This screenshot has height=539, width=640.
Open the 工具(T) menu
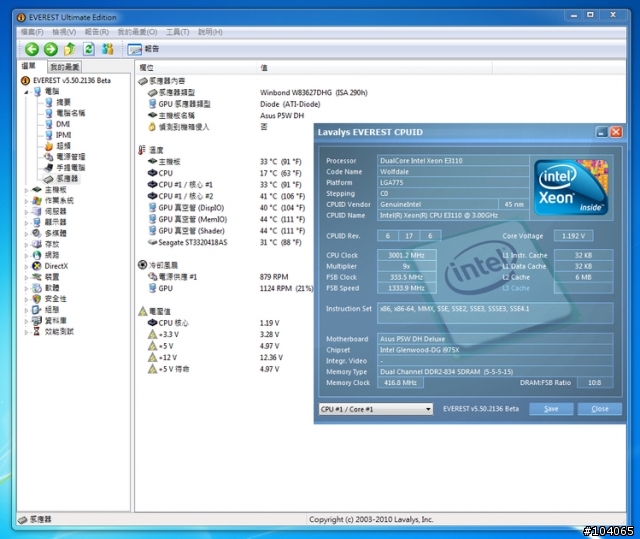point(178,32)
